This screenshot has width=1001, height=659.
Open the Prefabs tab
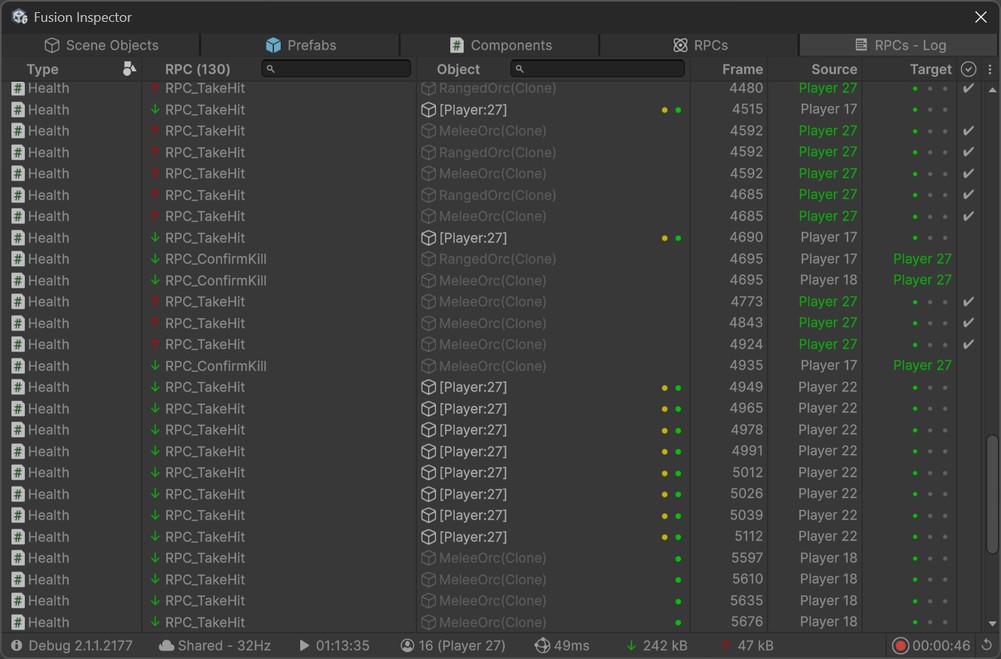[300, 45]
